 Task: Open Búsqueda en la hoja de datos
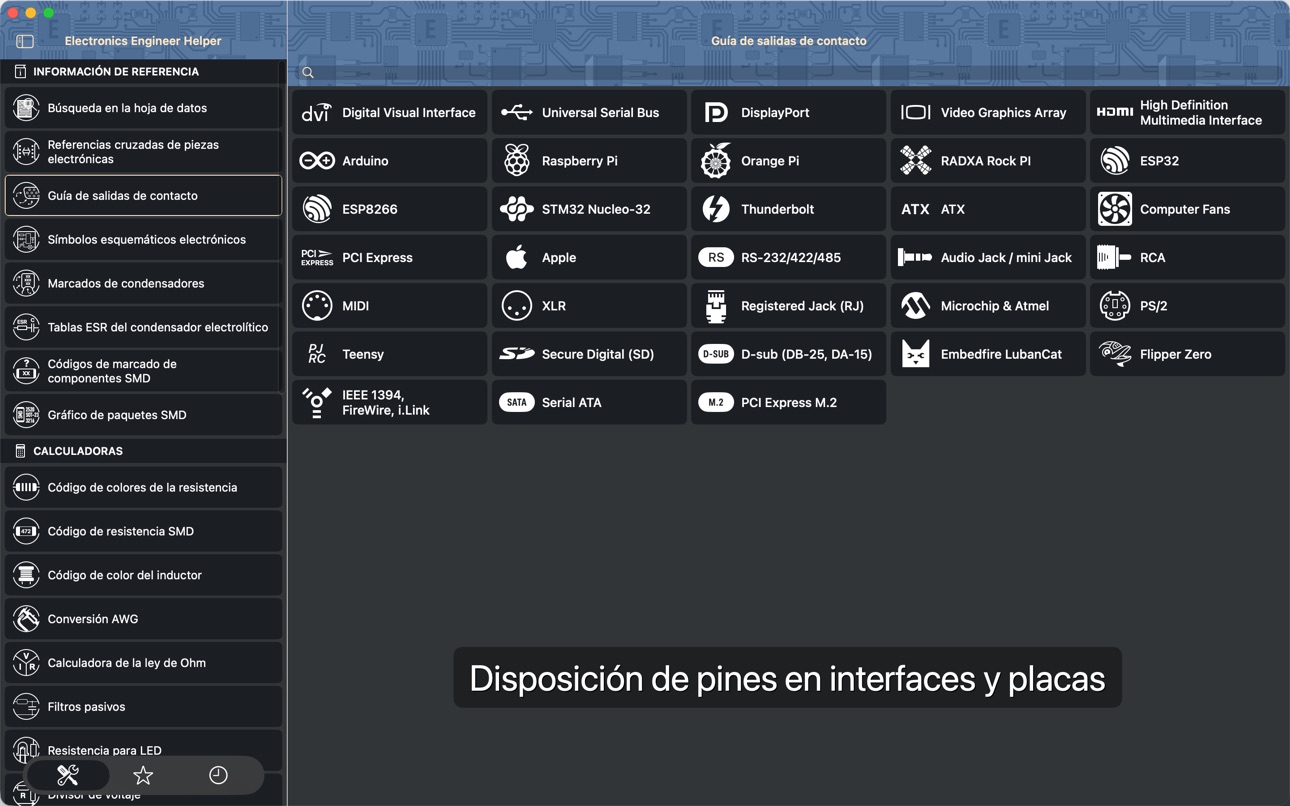144,108
